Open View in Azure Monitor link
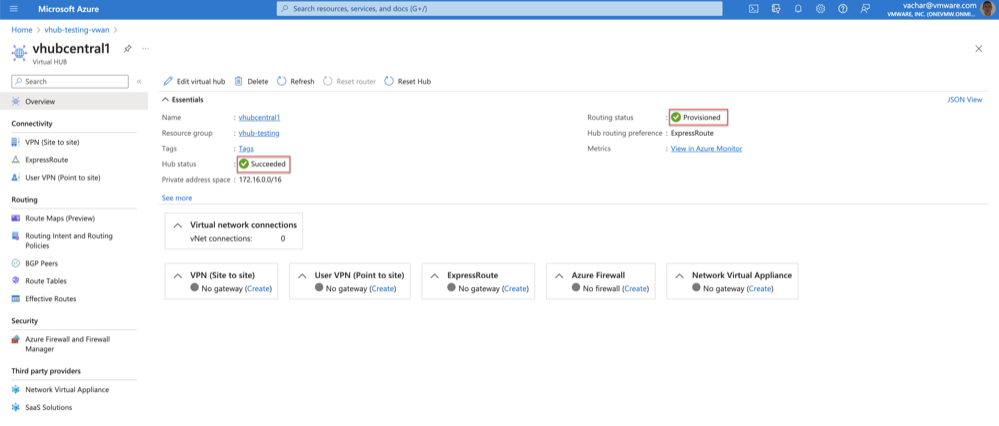 point(706,148)
